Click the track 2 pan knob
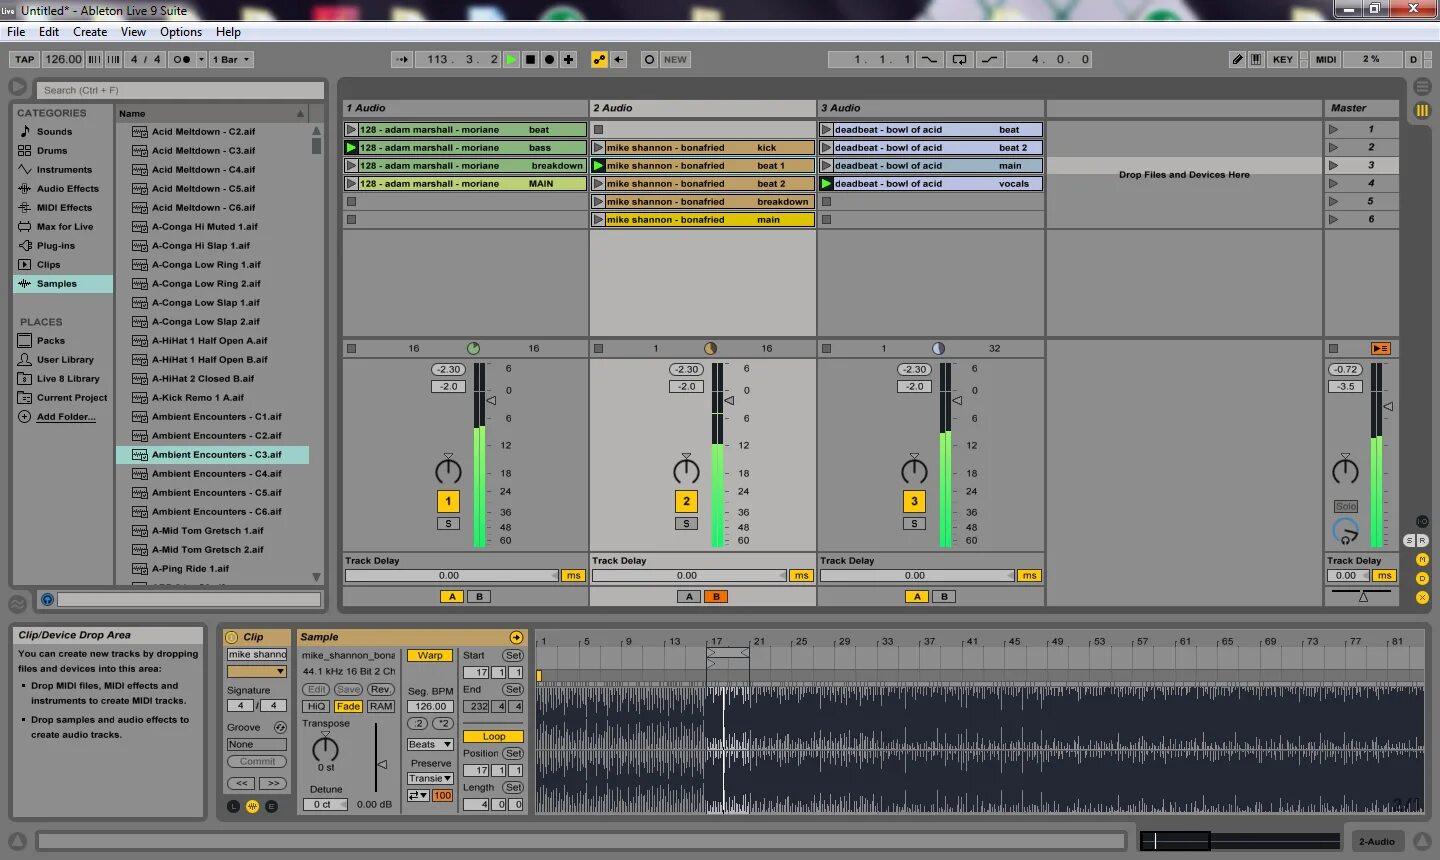1440x860 pixels. 686,470
